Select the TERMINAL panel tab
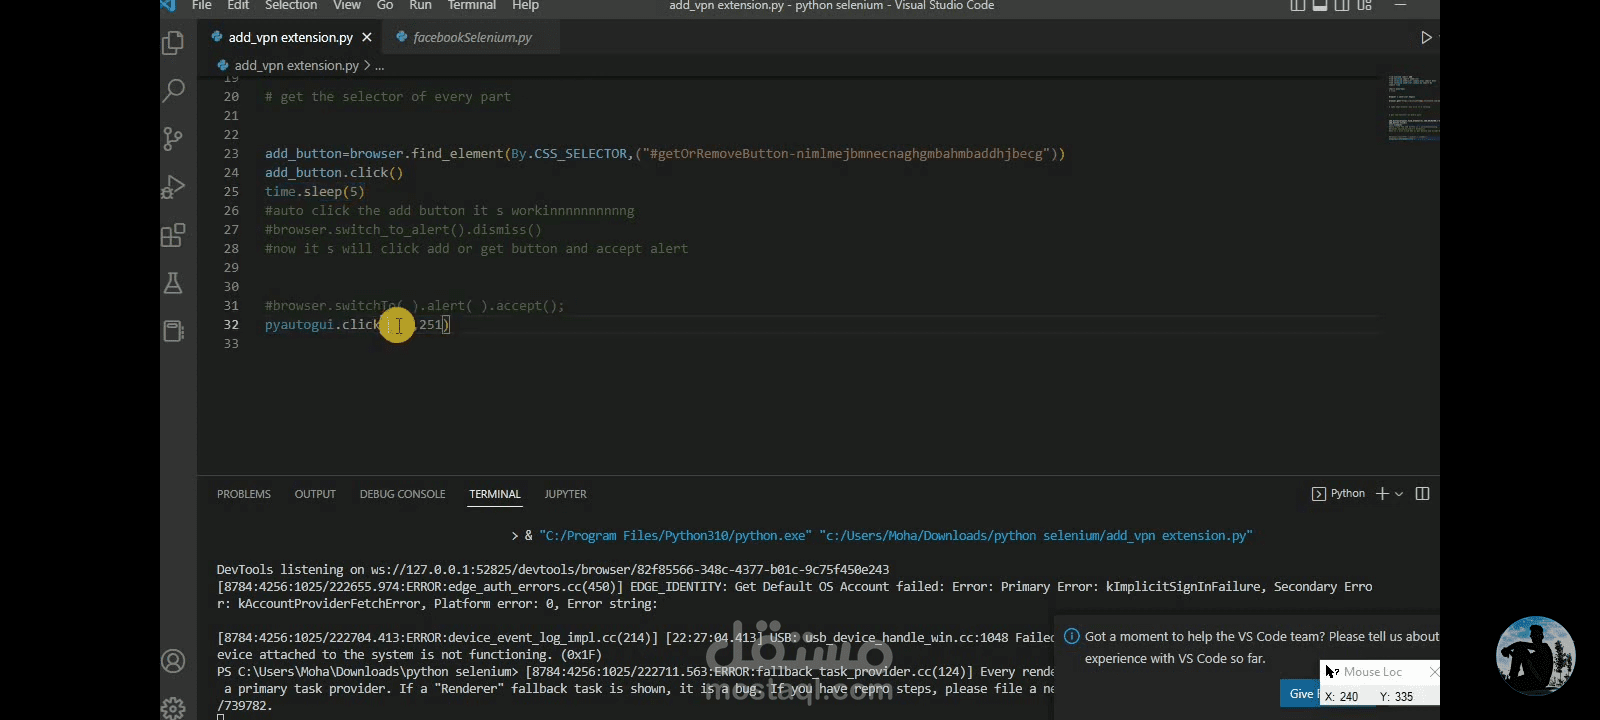Screen dimensions: 1600x720 (495, 494)
